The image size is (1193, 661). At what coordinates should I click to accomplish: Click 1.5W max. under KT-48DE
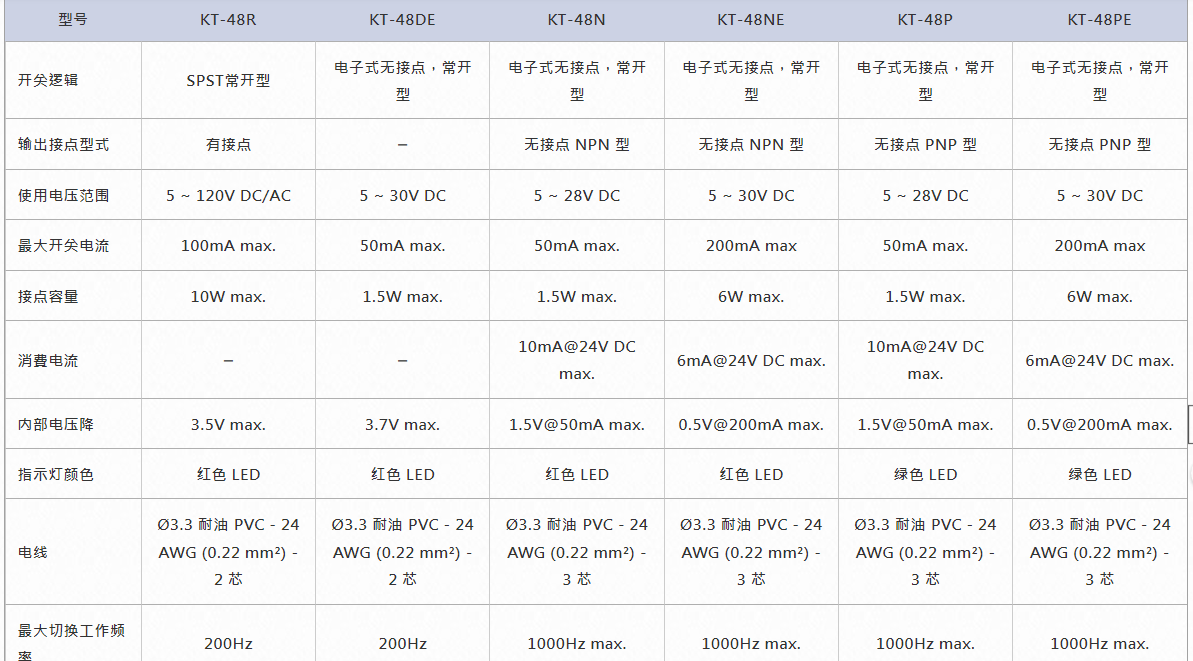point(402,297)
